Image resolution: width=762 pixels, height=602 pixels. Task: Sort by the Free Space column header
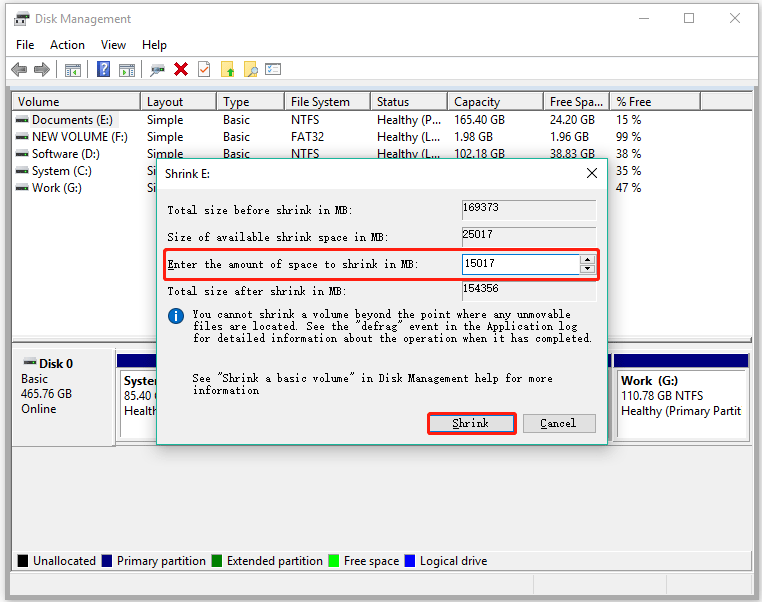click(x=576, y=102)
